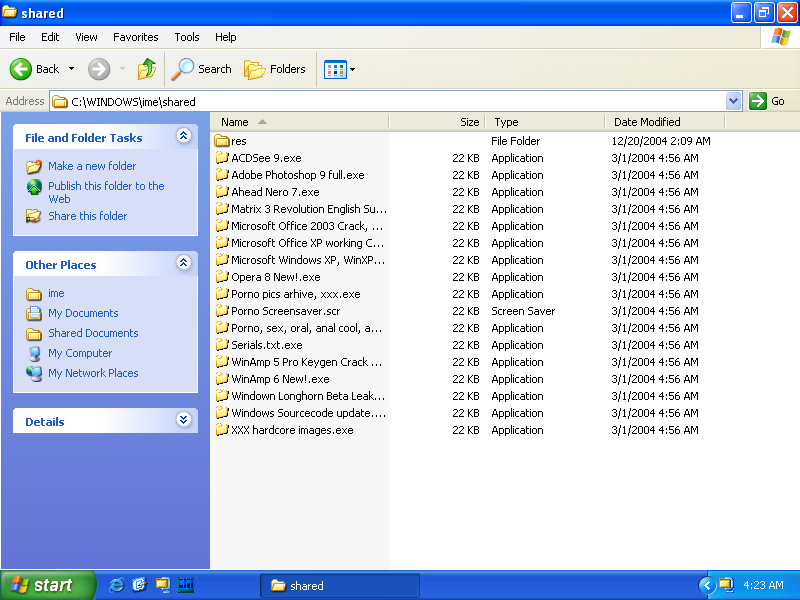The image size is (800, 600).
Task: Sort files by Name column header
Action: [x=299, y=122]
